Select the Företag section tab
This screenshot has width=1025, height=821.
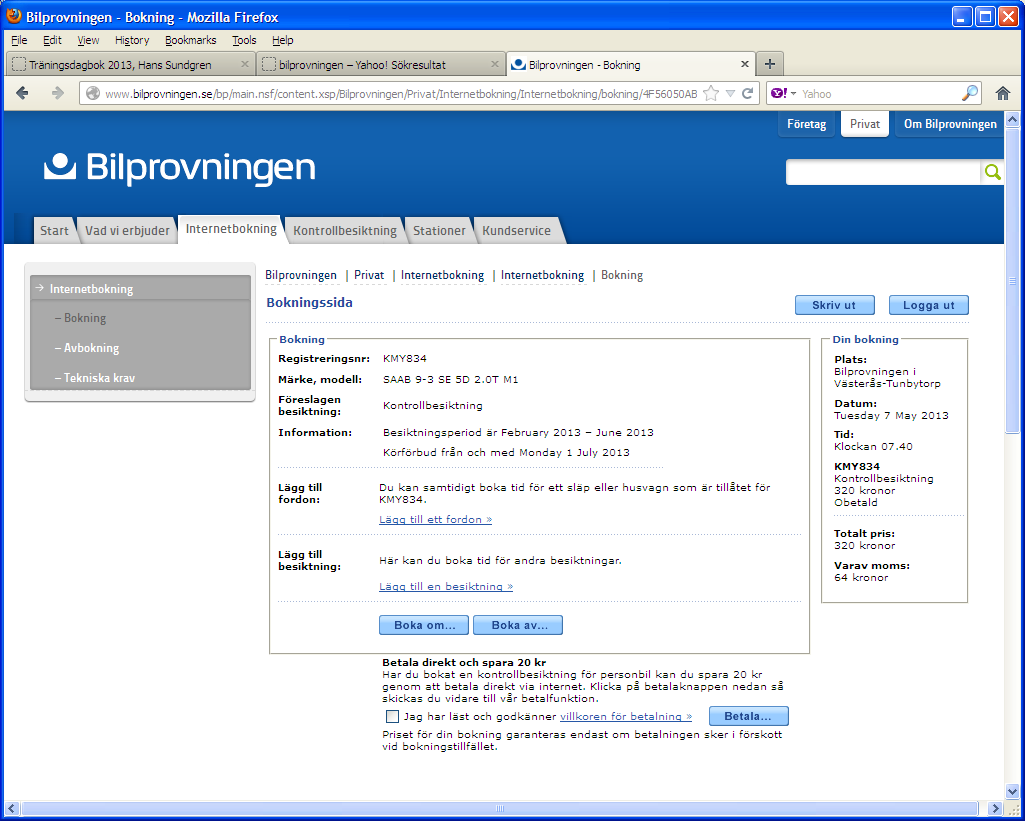tap(806, 124)
